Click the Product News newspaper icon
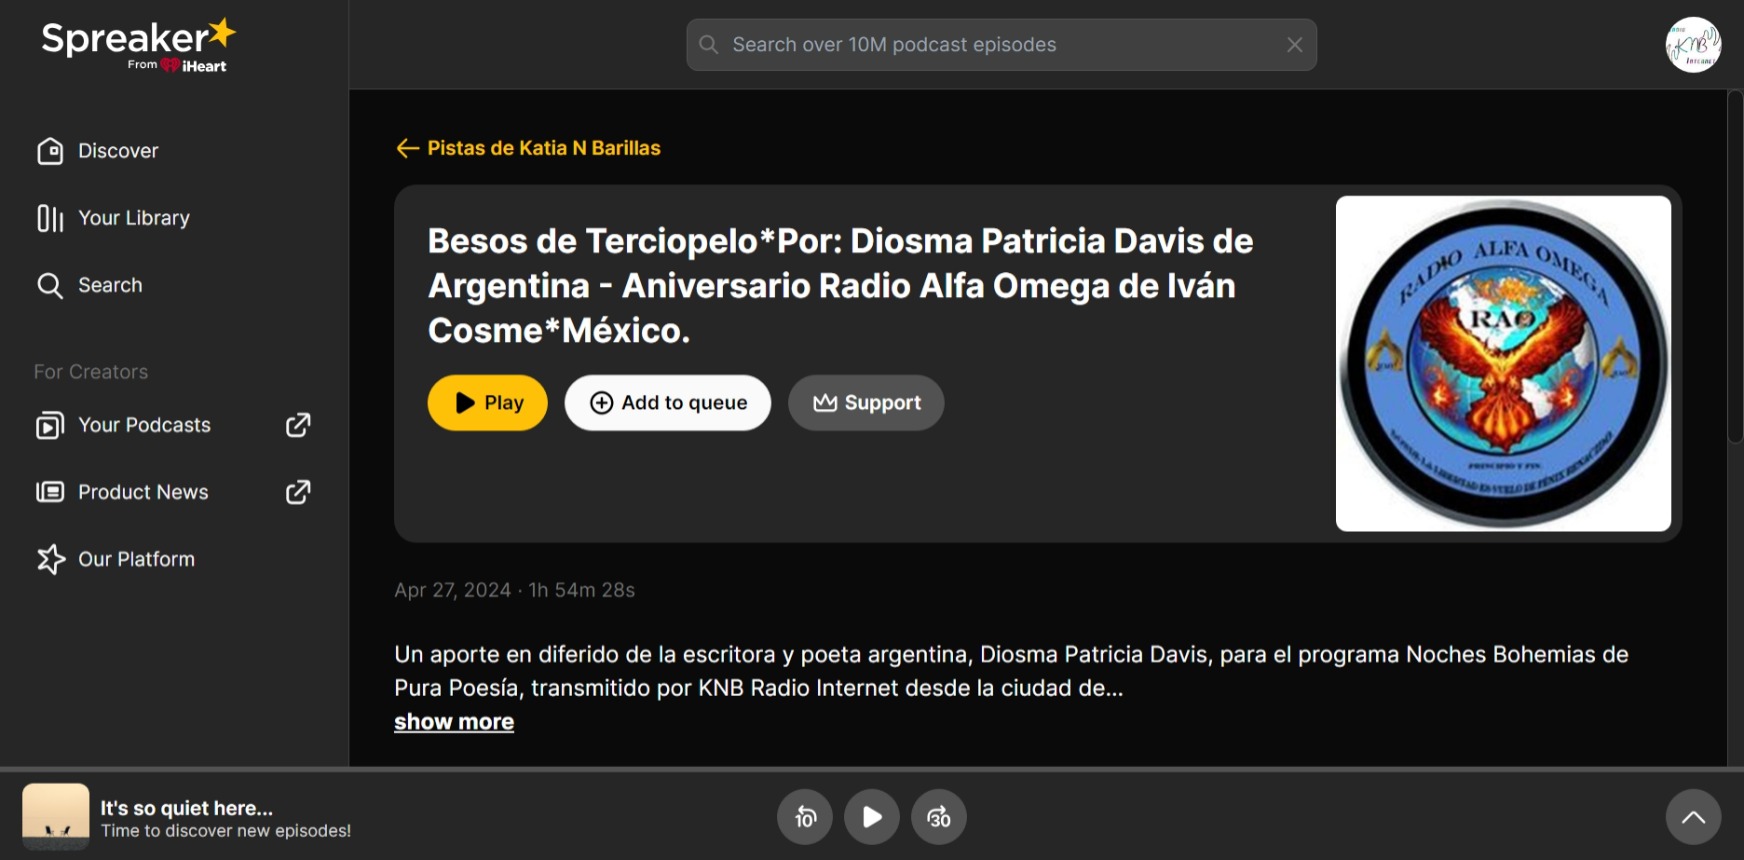This screenshot has height=860, width=1744. tap(50, 492)
